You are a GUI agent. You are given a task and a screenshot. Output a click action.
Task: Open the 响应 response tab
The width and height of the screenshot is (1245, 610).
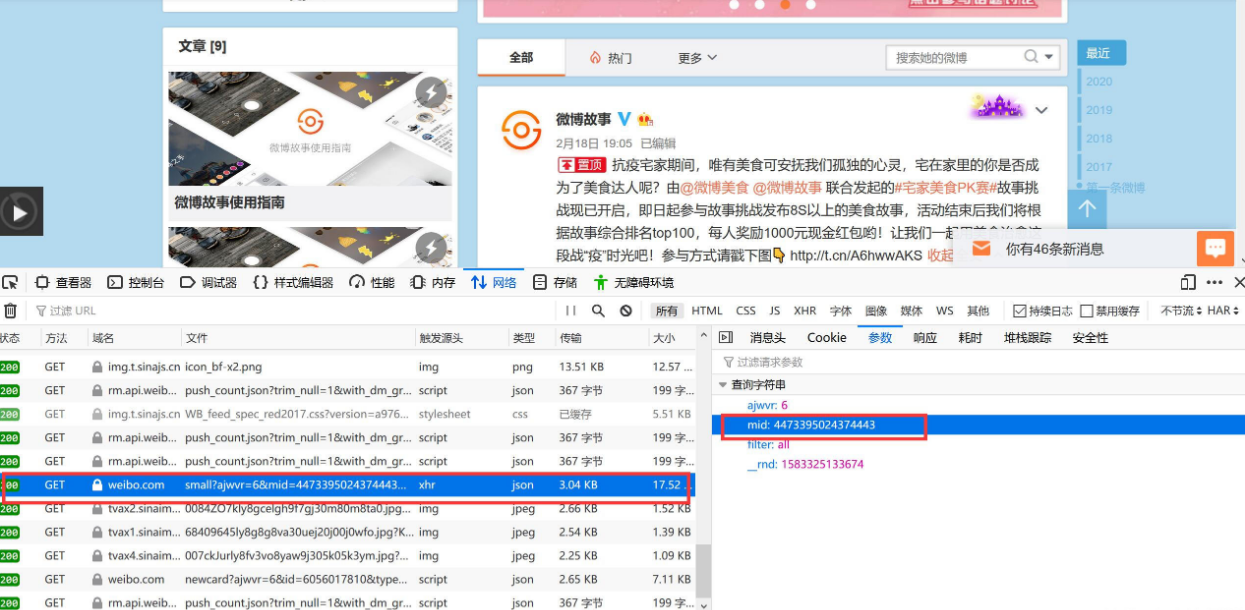click(x=925, y=338)
